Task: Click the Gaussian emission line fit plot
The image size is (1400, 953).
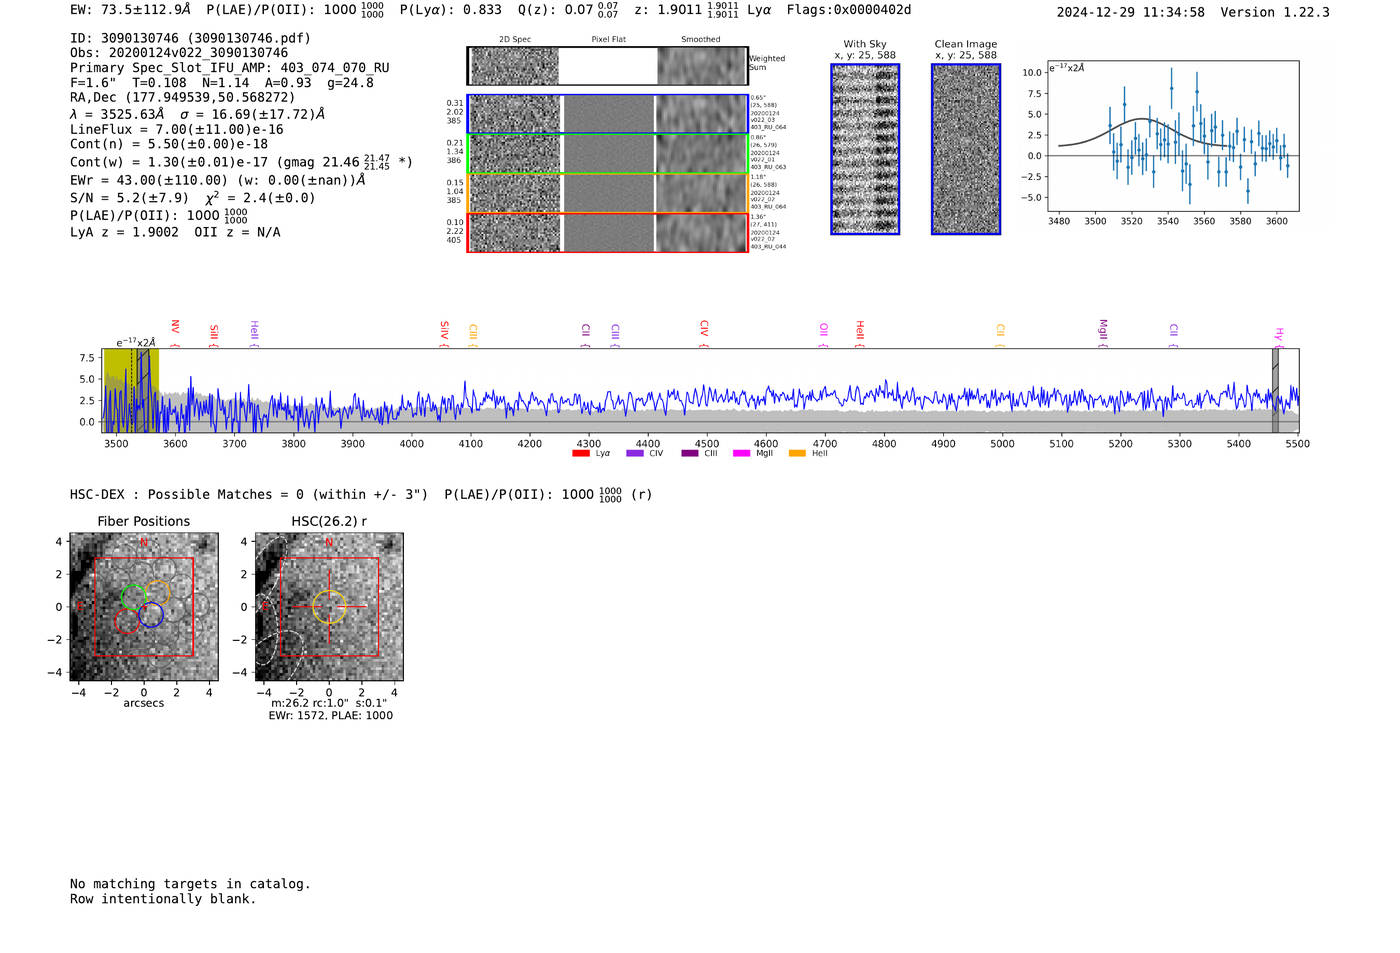Action: (1172, 136)
